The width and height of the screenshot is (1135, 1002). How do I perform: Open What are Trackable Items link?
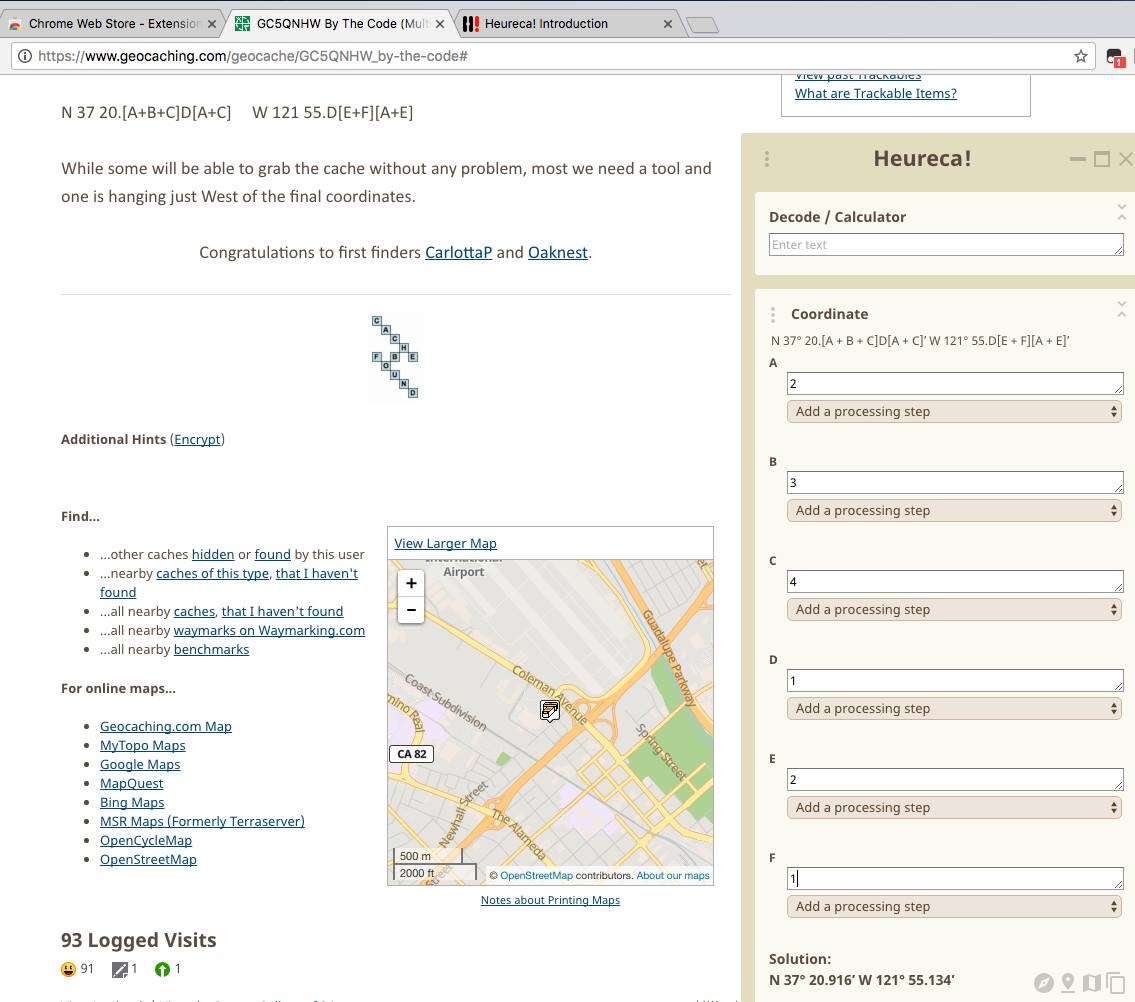click(875, 93)
